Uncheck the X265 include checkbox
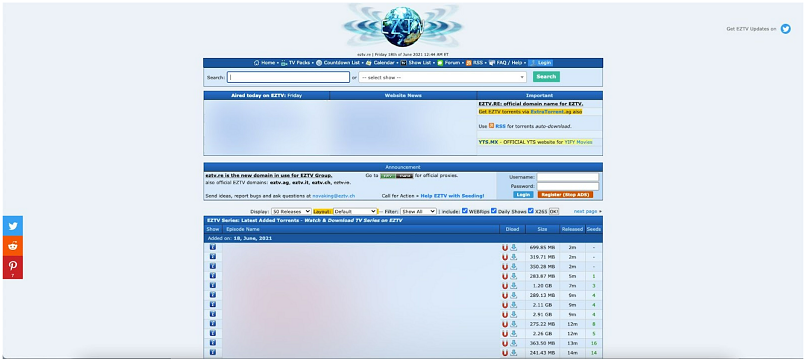Viewport: 806px width, 362px height. [x=530, y=211]
